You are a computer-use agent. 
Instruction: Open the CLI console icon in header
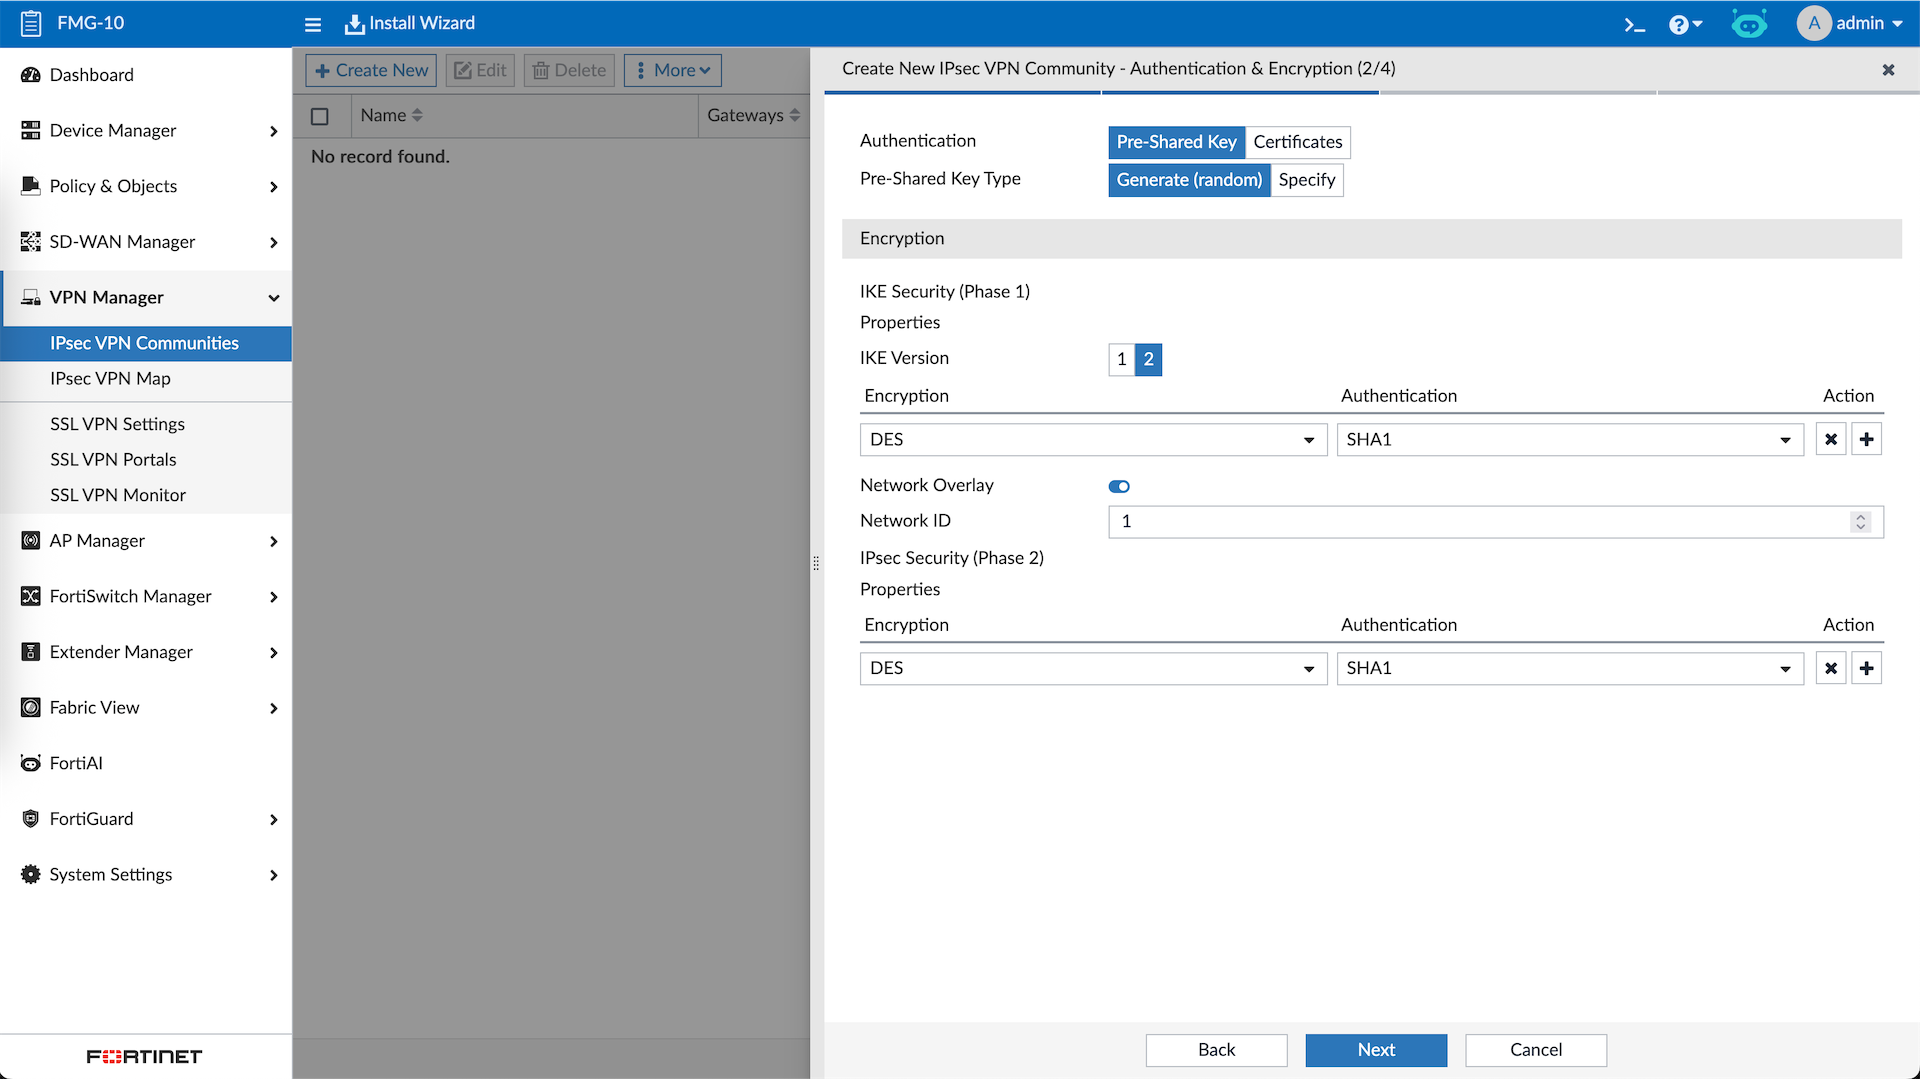pyautogui.click(x=1634, y=24)
